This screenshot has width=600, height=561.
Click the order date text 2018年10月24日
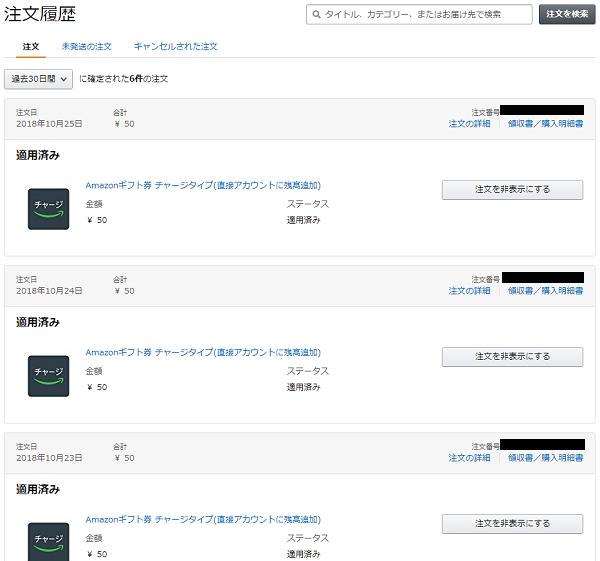(x=49, y=291)
